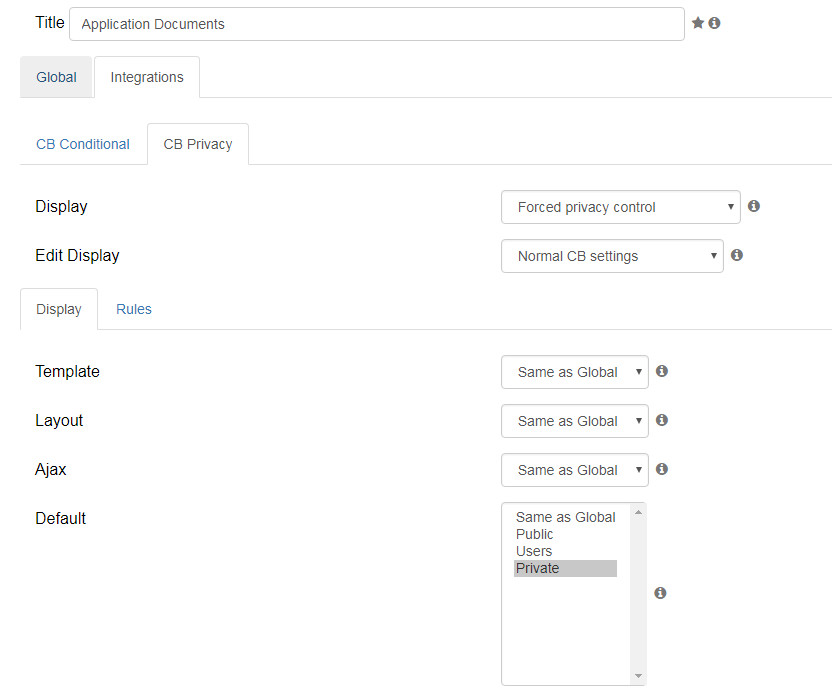The image size is (832, 694).
Task: Click info icon next to Ajax dropdown
Action: [662, 469]
